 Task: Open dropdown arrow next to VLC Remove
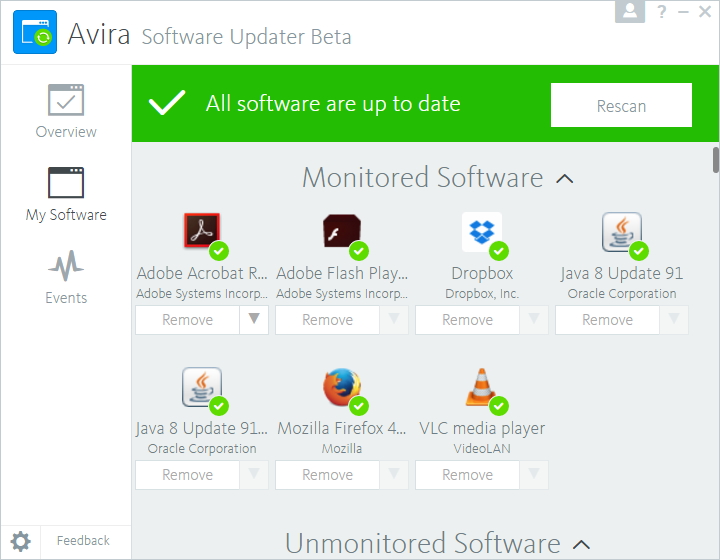534,475
